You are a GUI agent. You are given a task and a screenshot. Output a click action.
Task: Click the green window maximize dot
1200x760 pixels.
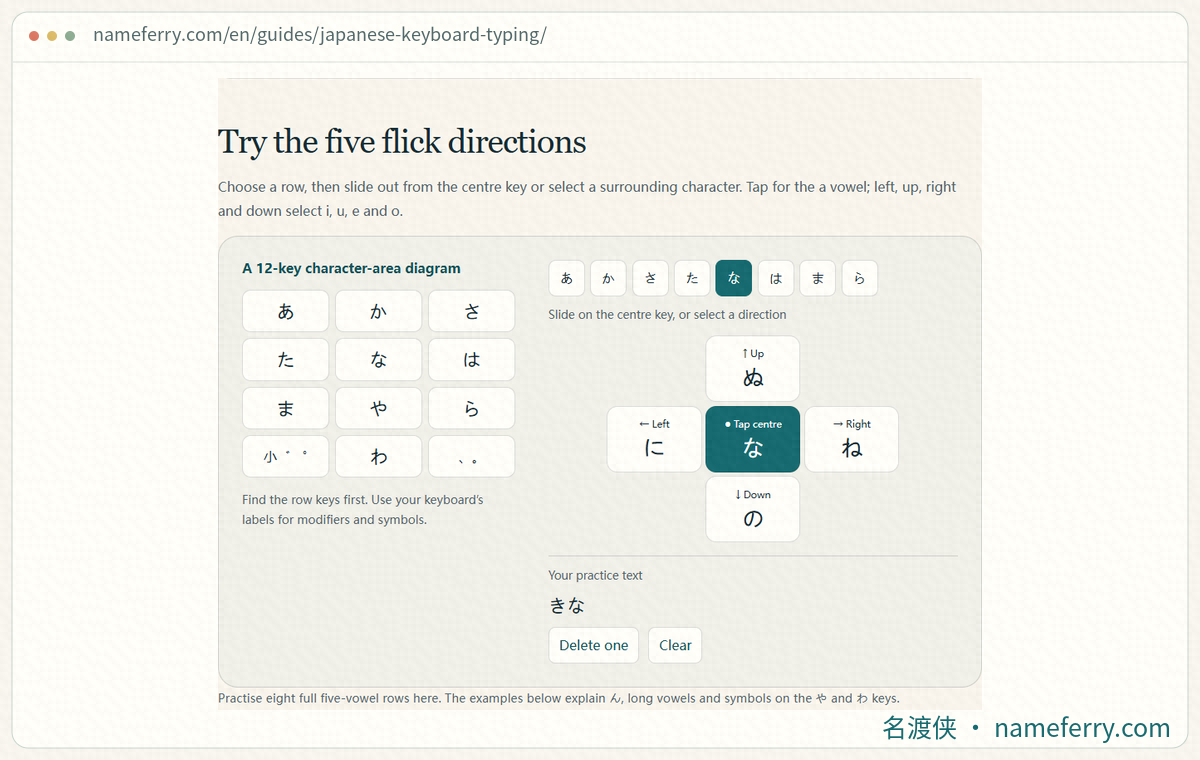[x=70, y=36]
